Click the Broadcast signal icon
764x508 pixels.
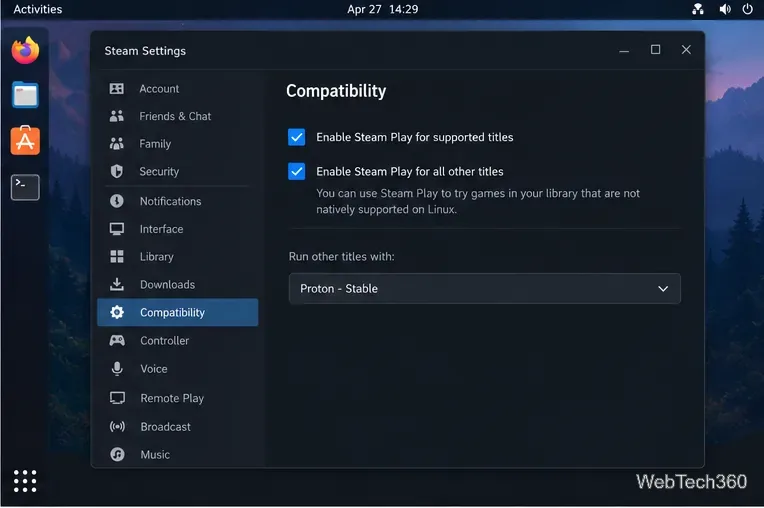click(x=117, y=427)
